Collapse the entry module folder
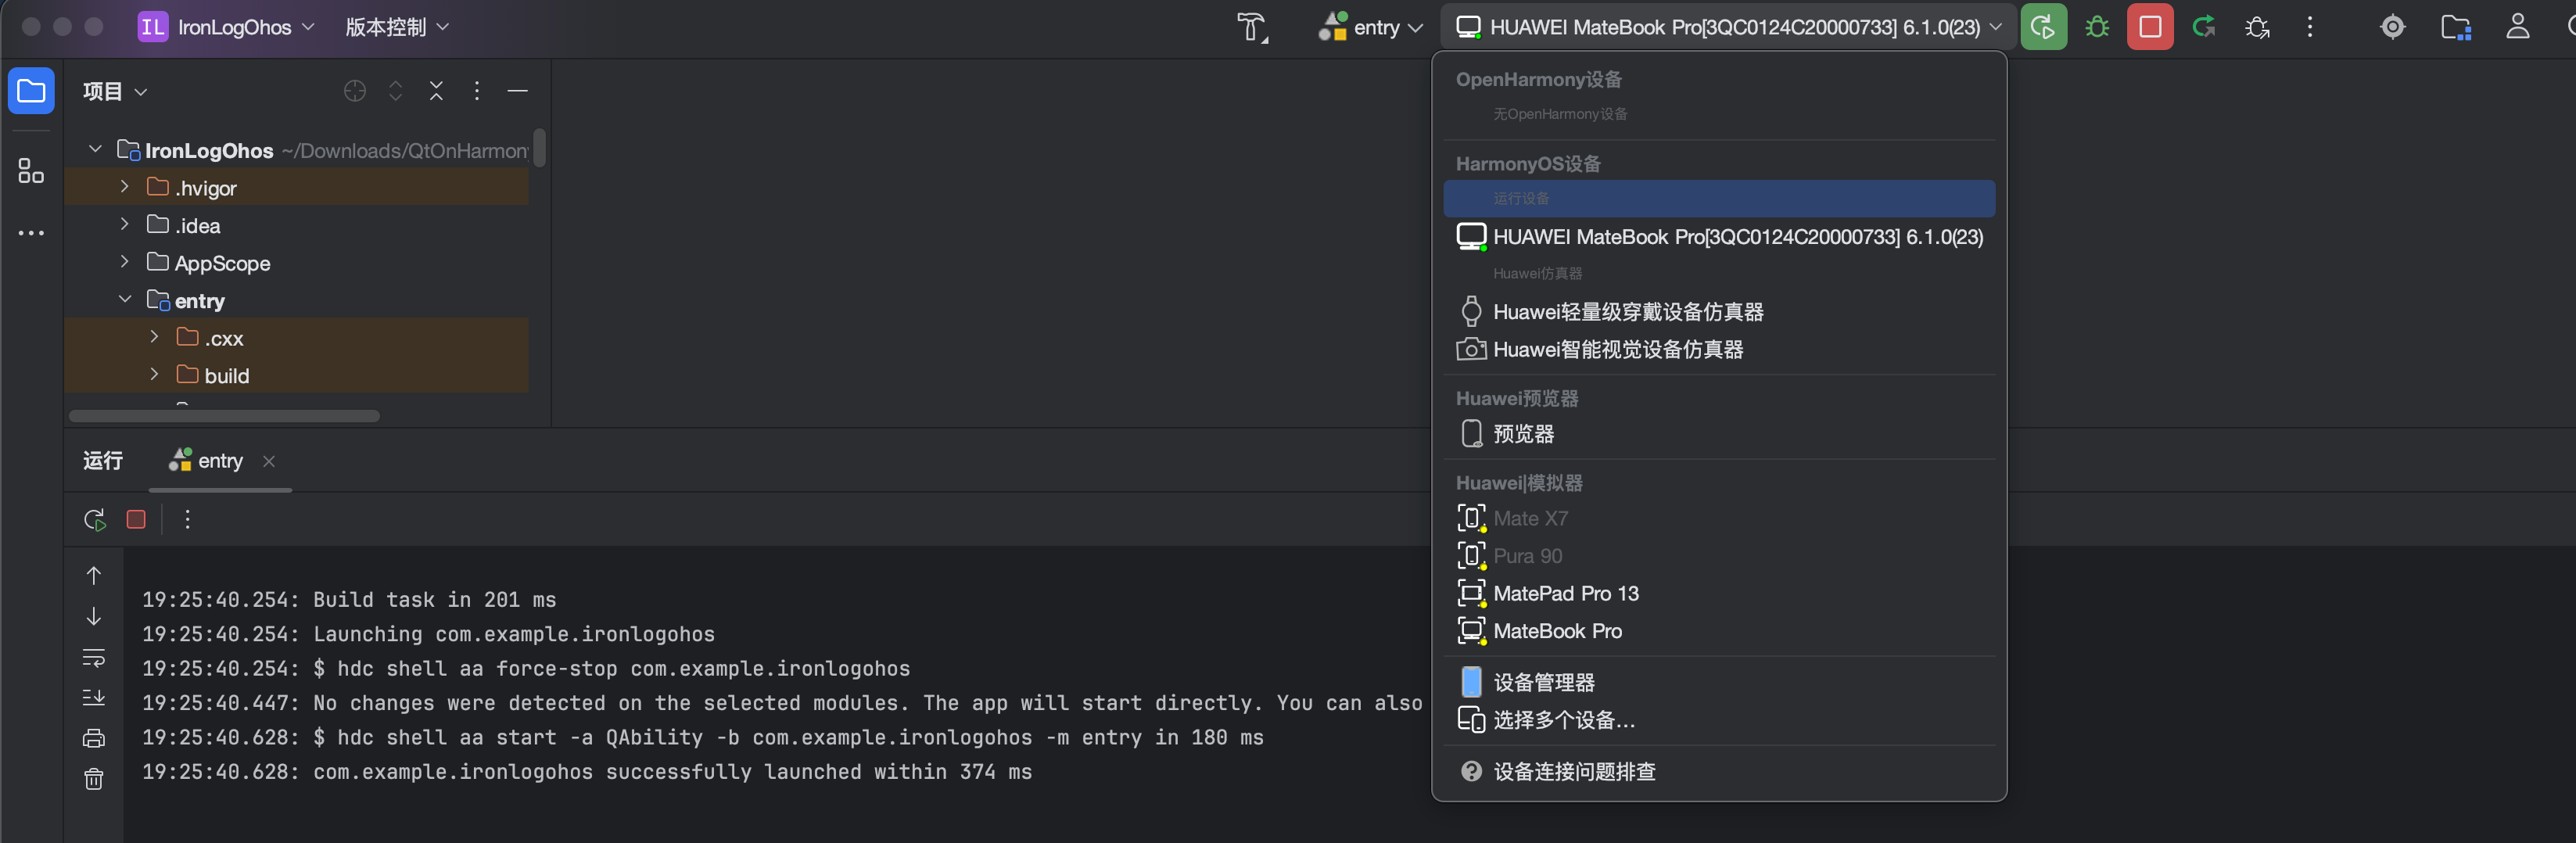Image resolution: width=2576 pixels, height=843 pixels. coord(125,299)
